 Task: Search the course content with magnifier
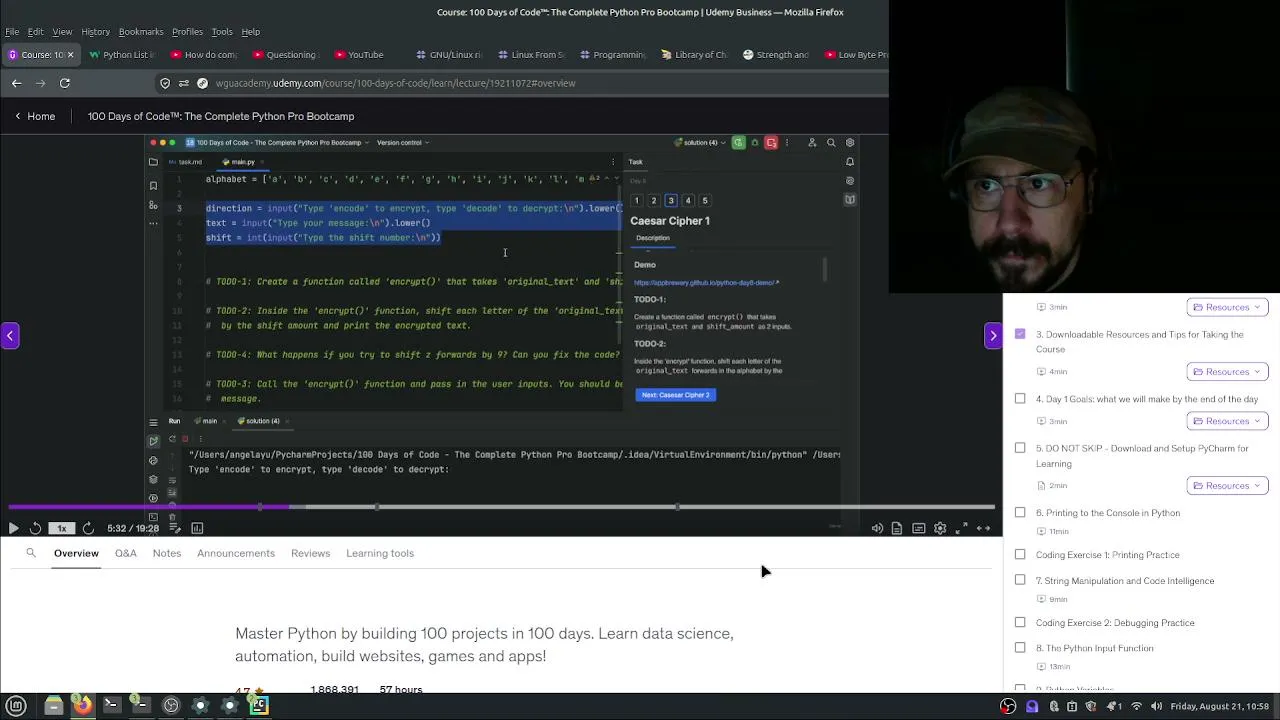tap(31, 553)
